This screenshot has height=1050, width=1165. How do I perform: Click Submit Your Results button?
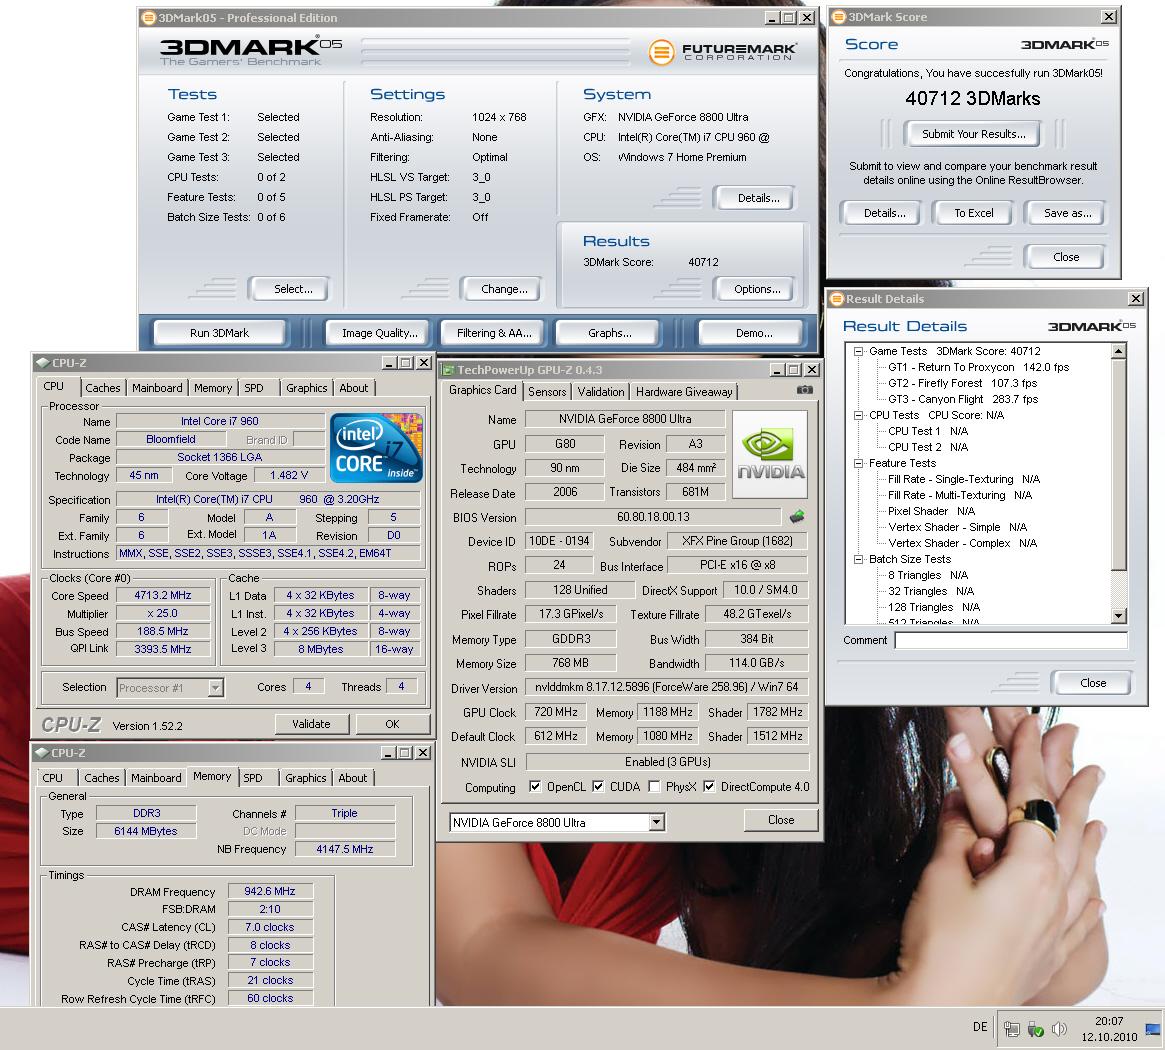coord(973,134)
